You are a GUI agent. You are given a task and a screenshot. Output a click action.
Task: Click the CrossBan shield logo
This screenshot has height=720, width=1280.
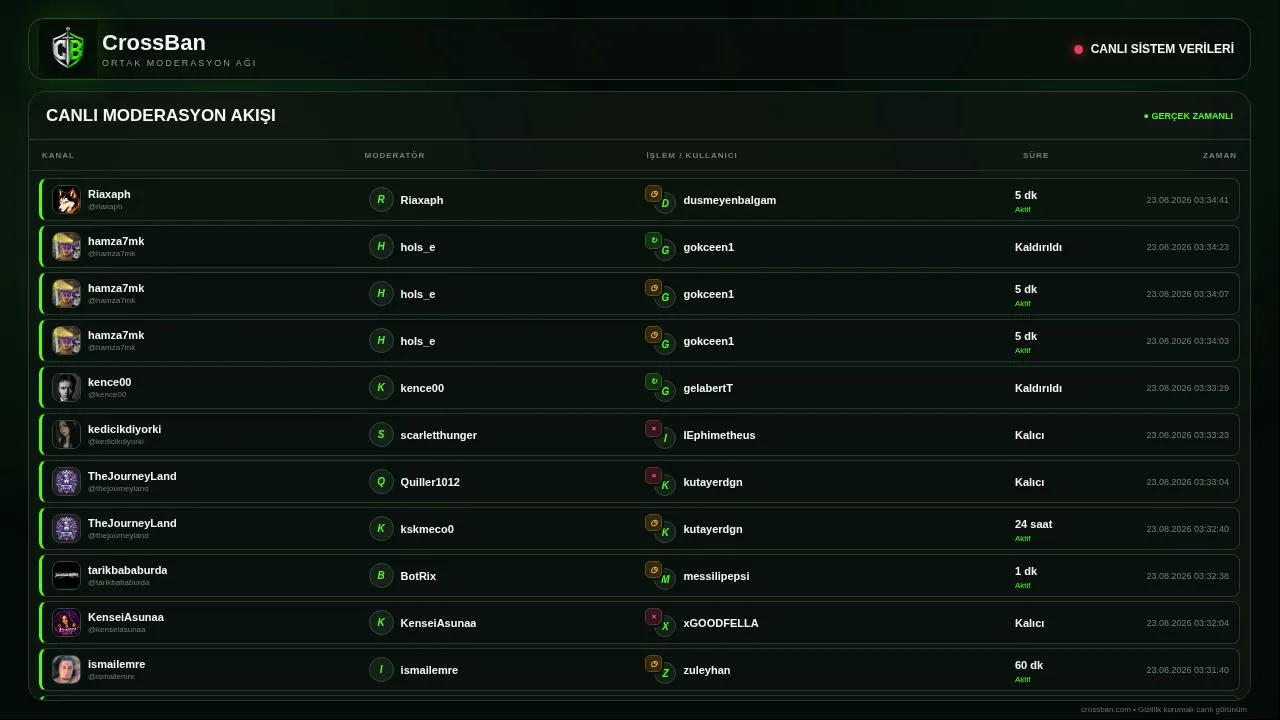68,49
